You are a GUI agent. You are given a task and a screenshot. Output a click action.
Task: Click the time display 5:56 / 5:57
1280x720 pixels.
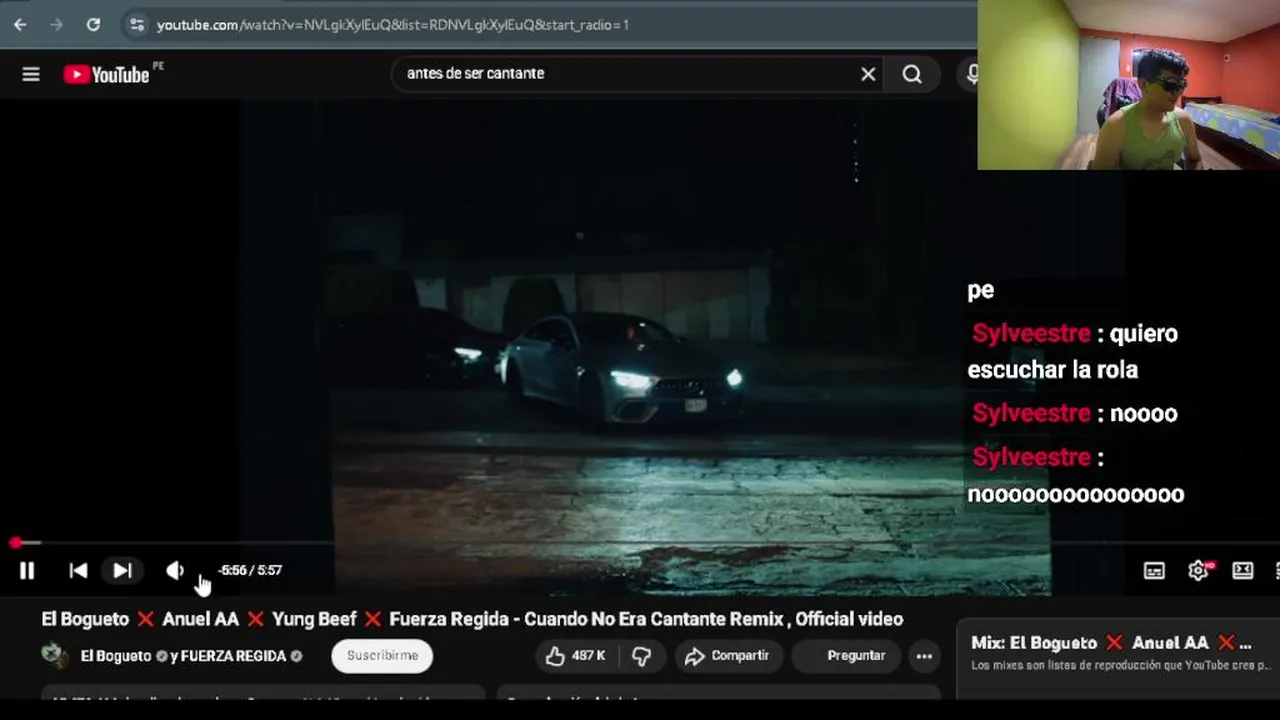click(x=250, y=570)
